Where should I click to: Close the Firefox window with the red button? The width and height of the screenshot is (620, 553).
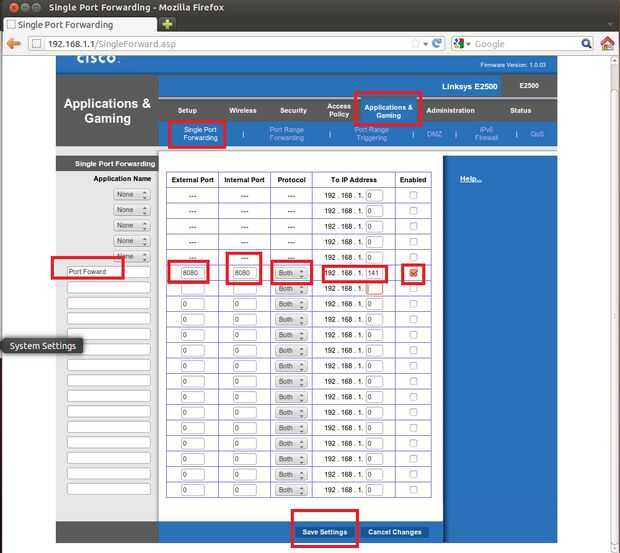(13, 7)
